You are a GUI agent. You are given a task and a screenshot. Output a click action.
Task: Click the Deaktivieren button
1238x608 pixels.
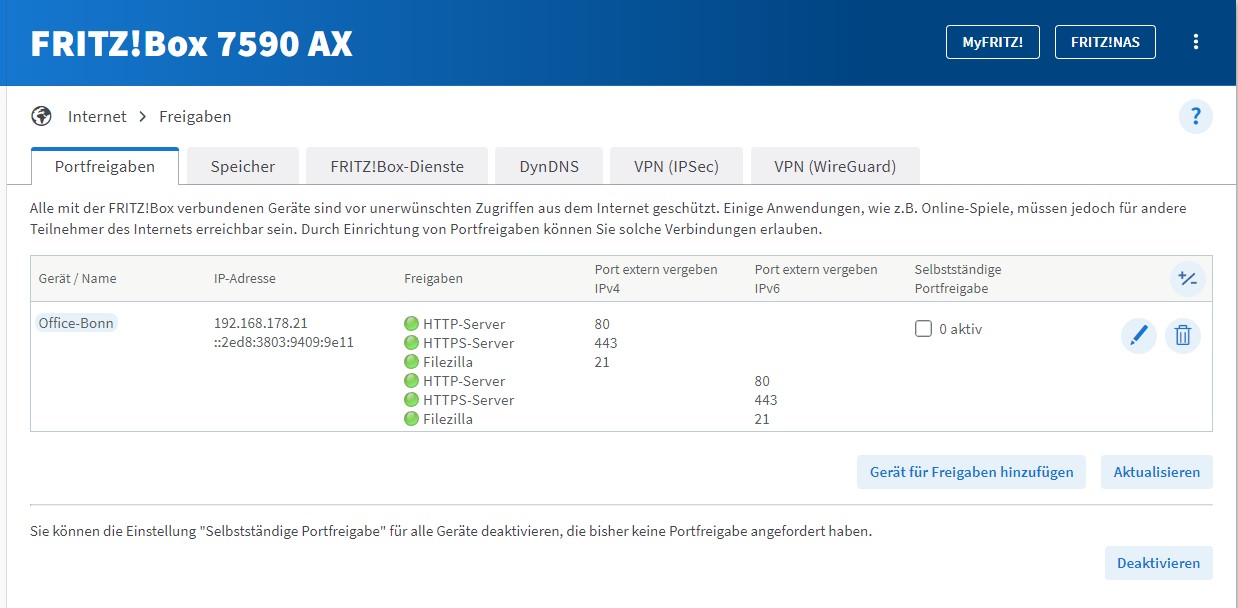[x=1159, y=563]
